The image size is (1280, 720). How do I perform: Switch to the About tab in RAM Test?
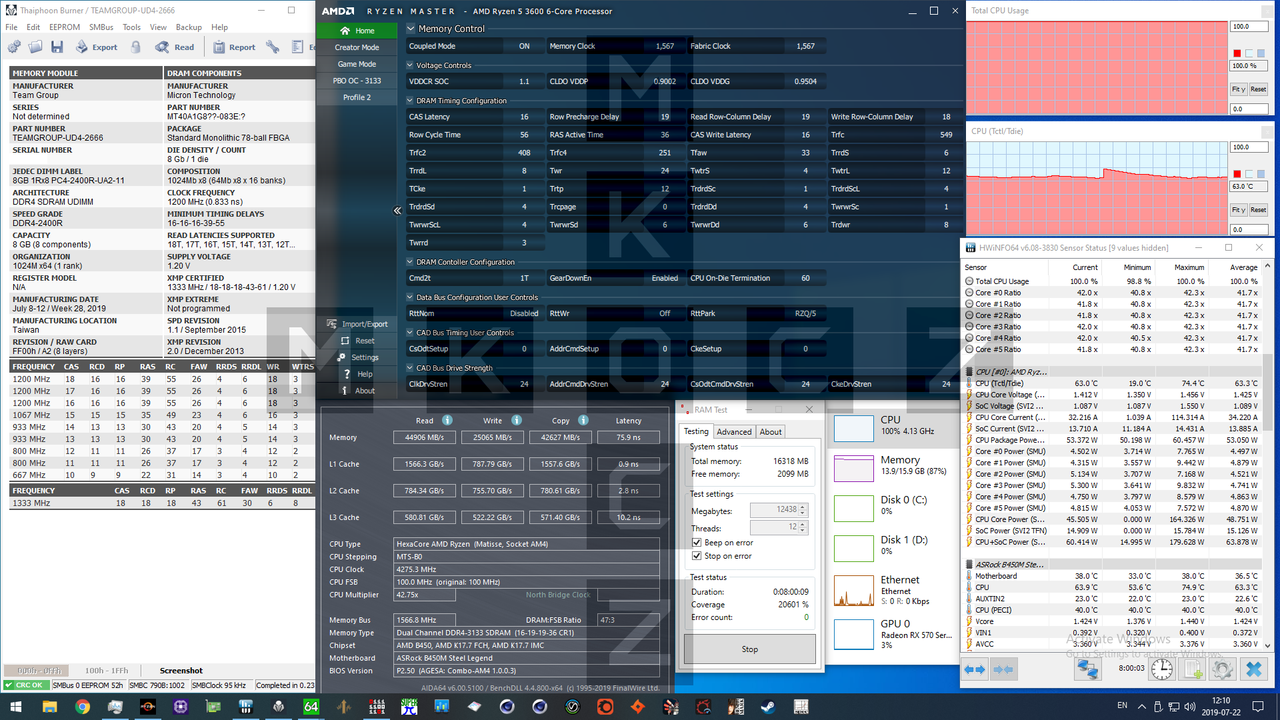770,432
